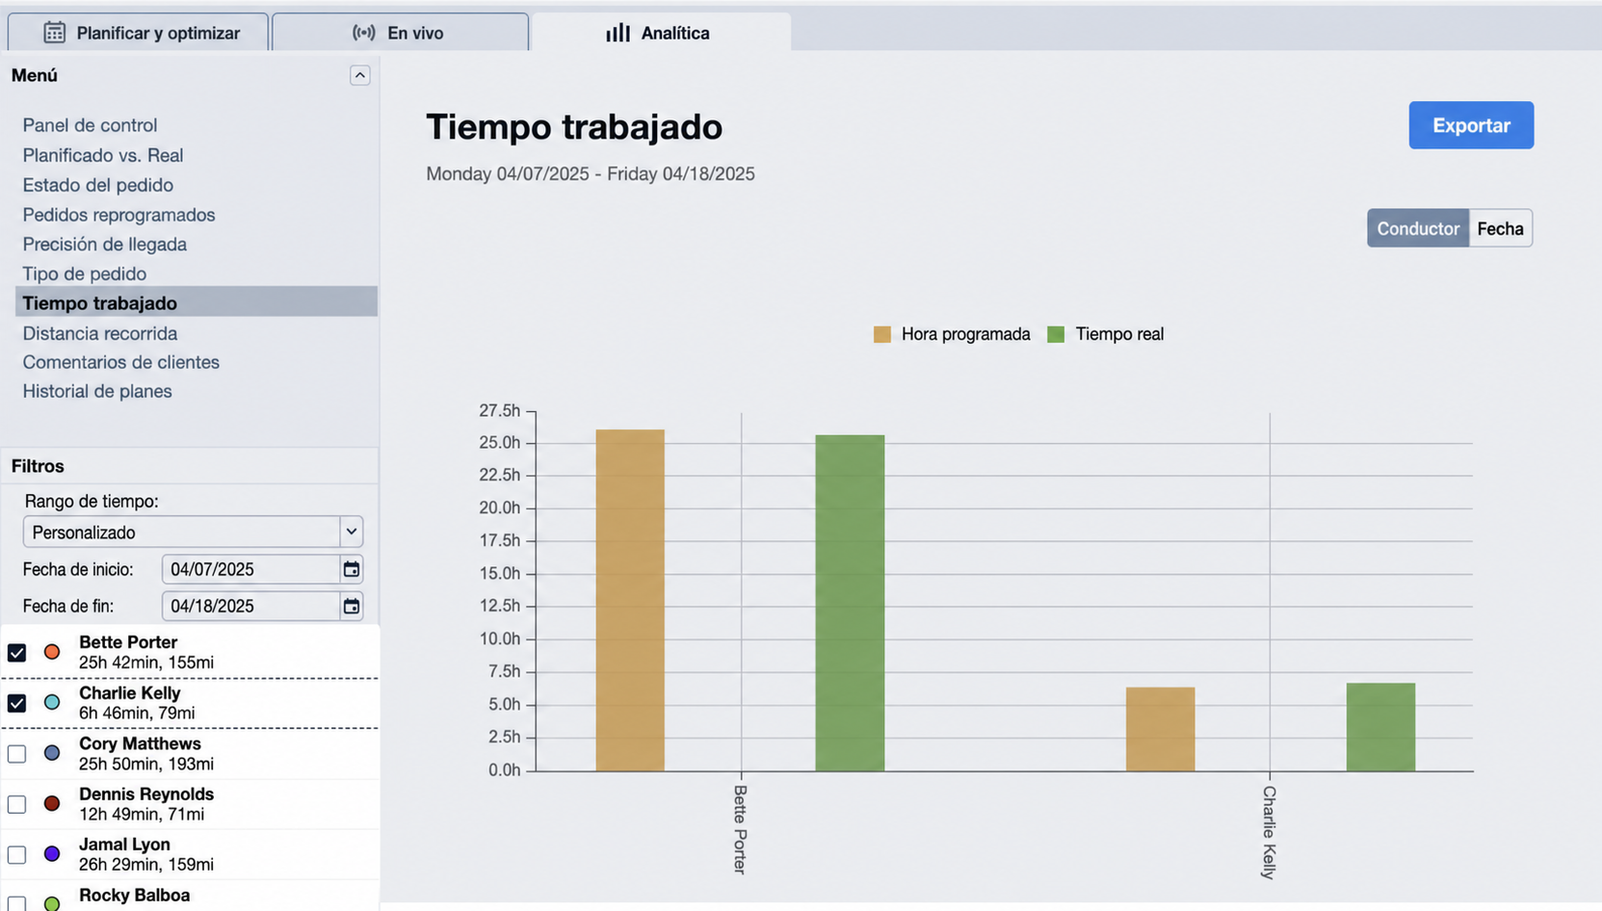Open Precisión de llegada report
This screenshot has height=911, width=1602.
click(x=105, y=244)
